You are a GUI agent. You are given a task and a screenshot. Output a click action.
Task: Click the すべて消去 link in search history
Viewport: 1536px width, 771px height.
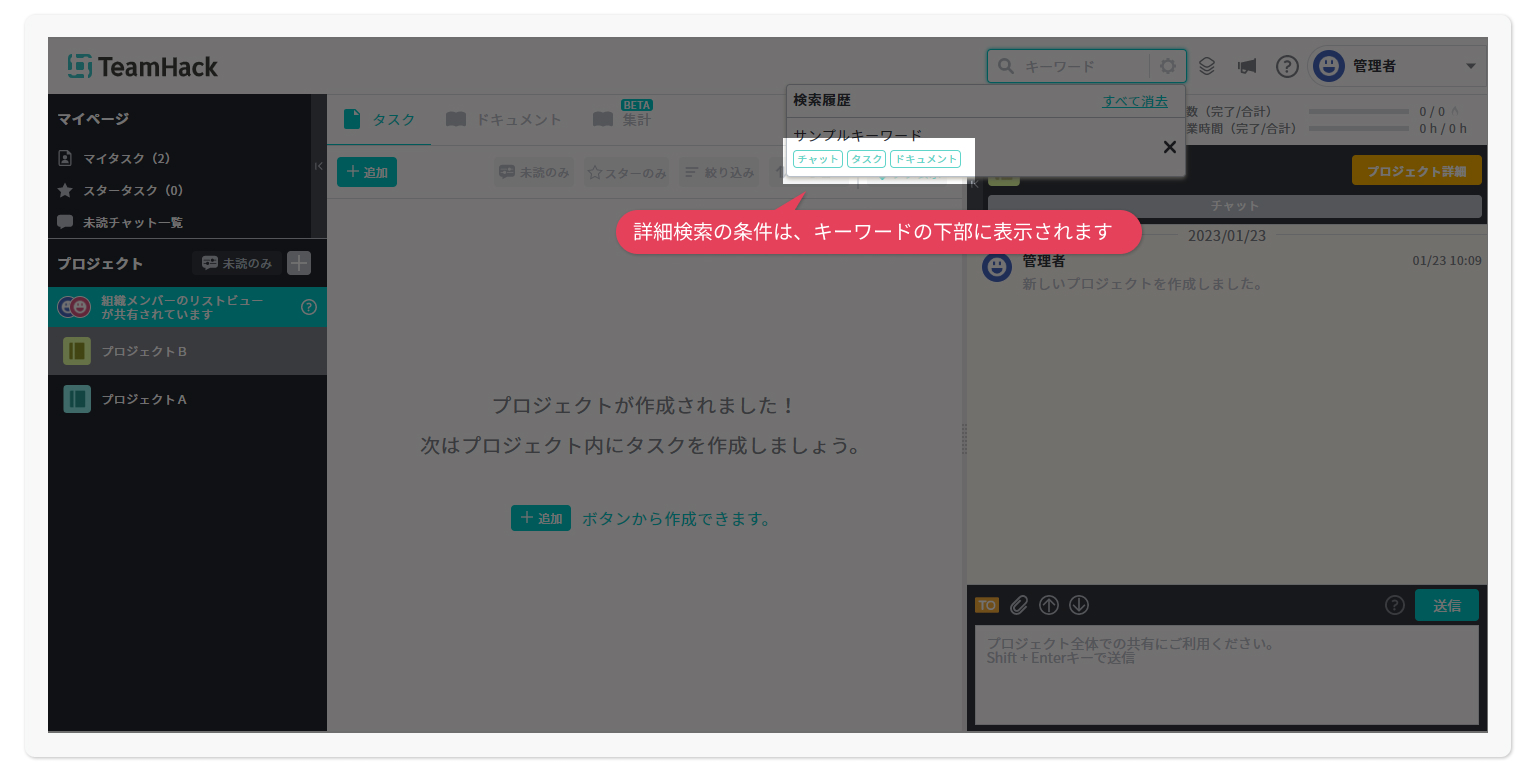1135,101
